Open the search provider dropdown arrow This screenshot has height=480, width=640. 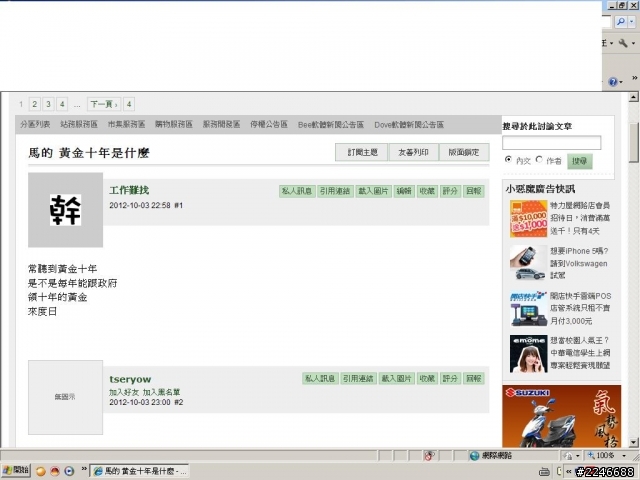click(x=632, y=22)
